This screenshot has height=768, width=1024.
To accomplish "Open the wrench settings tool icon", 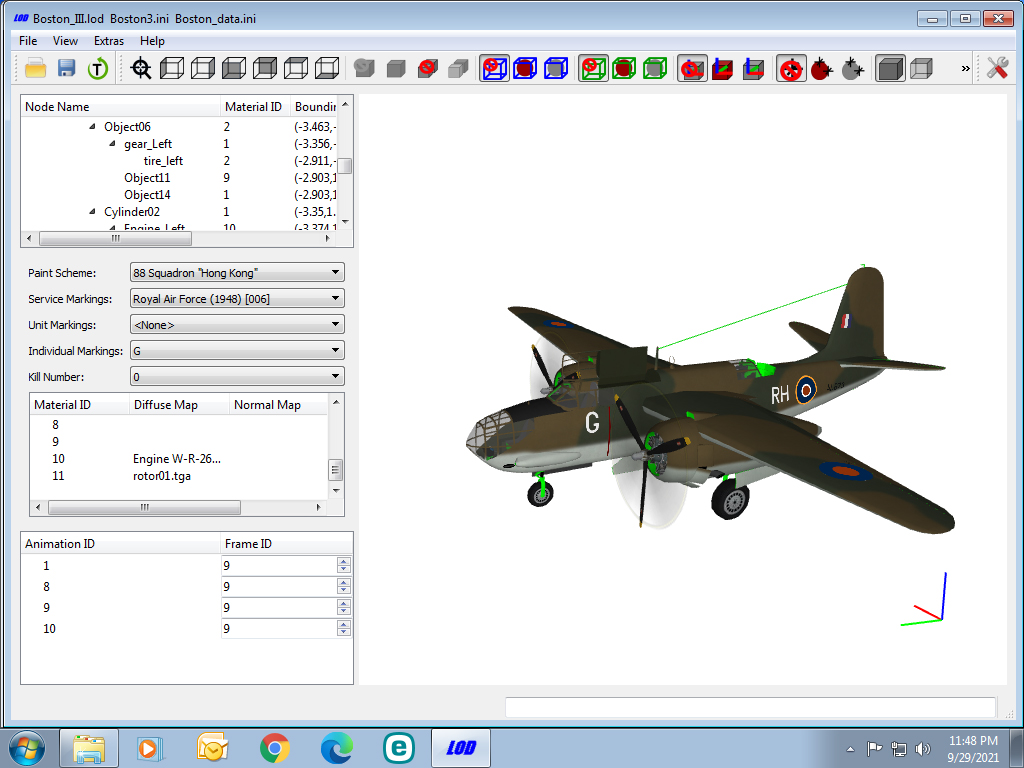I will tap(997, 68).
